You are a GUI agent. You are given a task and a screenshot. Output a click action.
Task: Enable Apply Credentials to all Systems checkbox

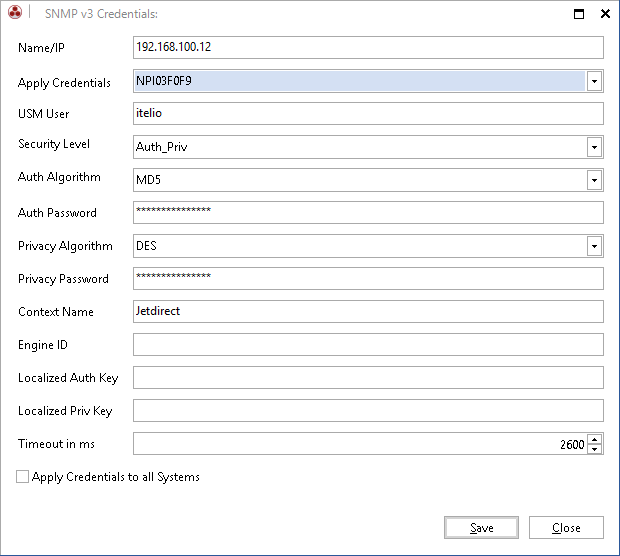click(23, 477)
